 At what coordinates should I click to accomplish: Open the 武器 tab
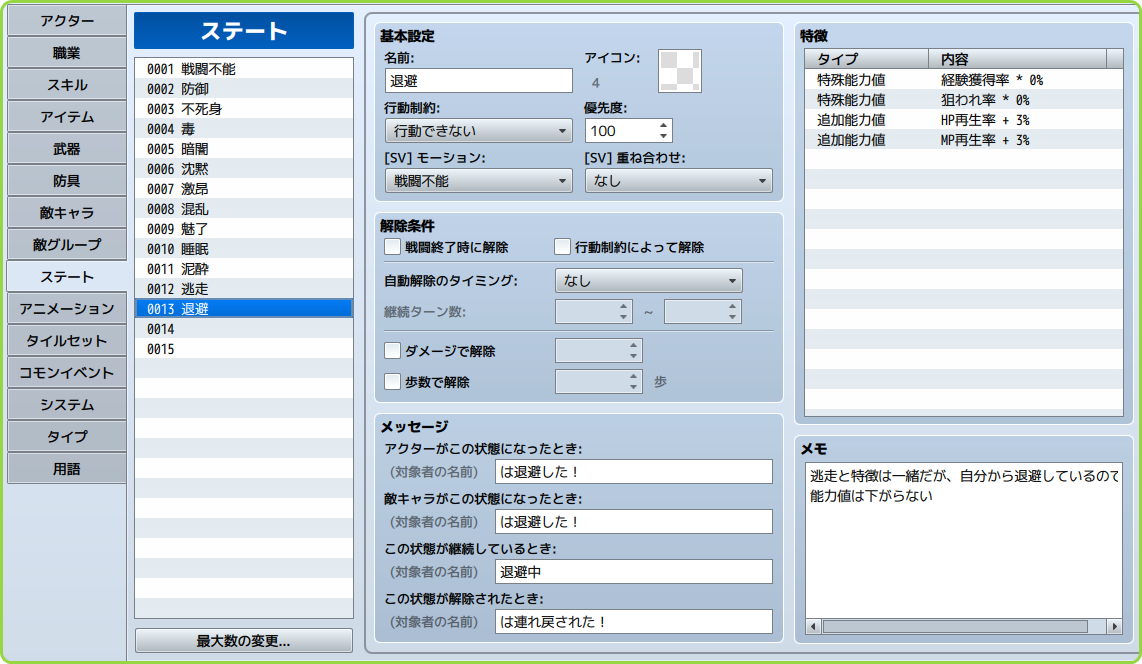click(x=67, y=149)
